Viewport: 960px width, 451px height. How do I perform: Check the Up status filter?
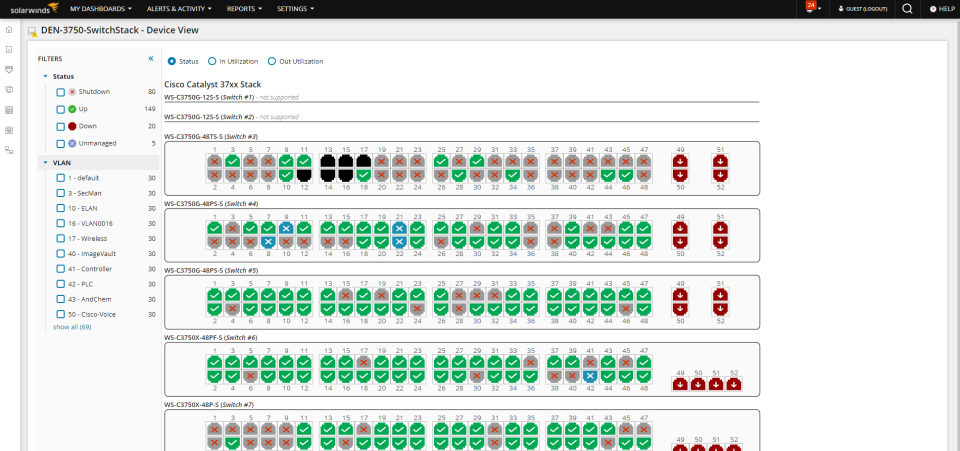point(61,110)
